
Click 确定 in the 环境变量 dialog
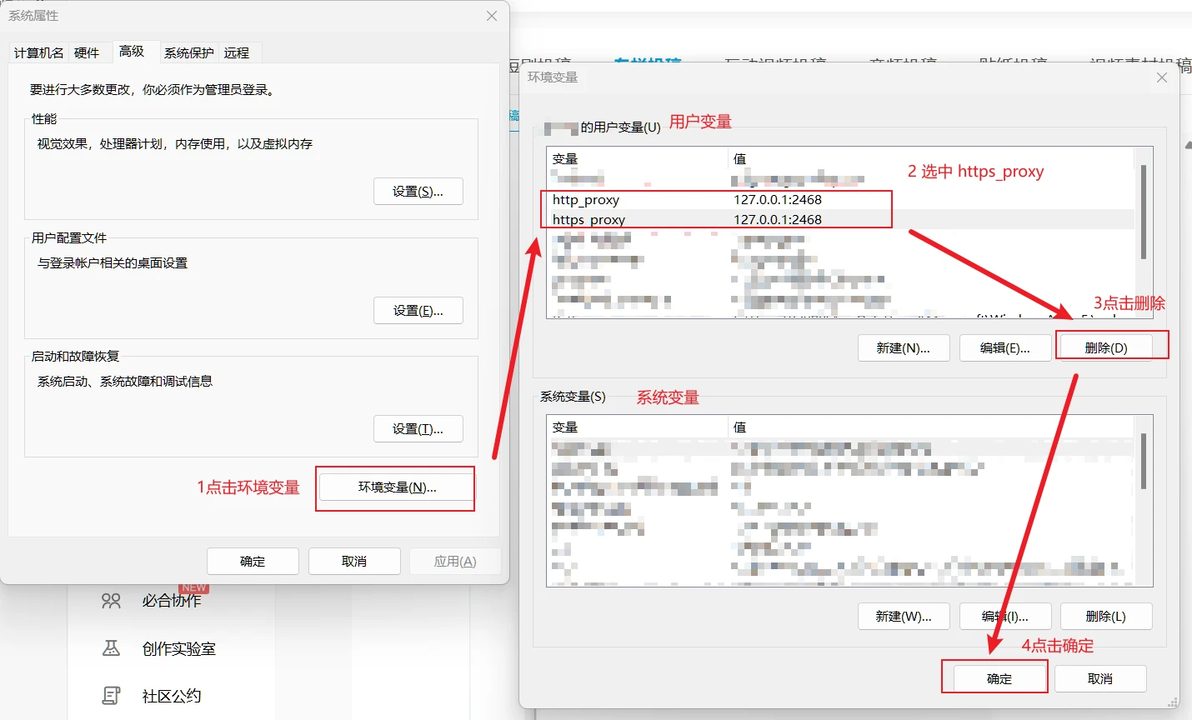coord(999,679)
